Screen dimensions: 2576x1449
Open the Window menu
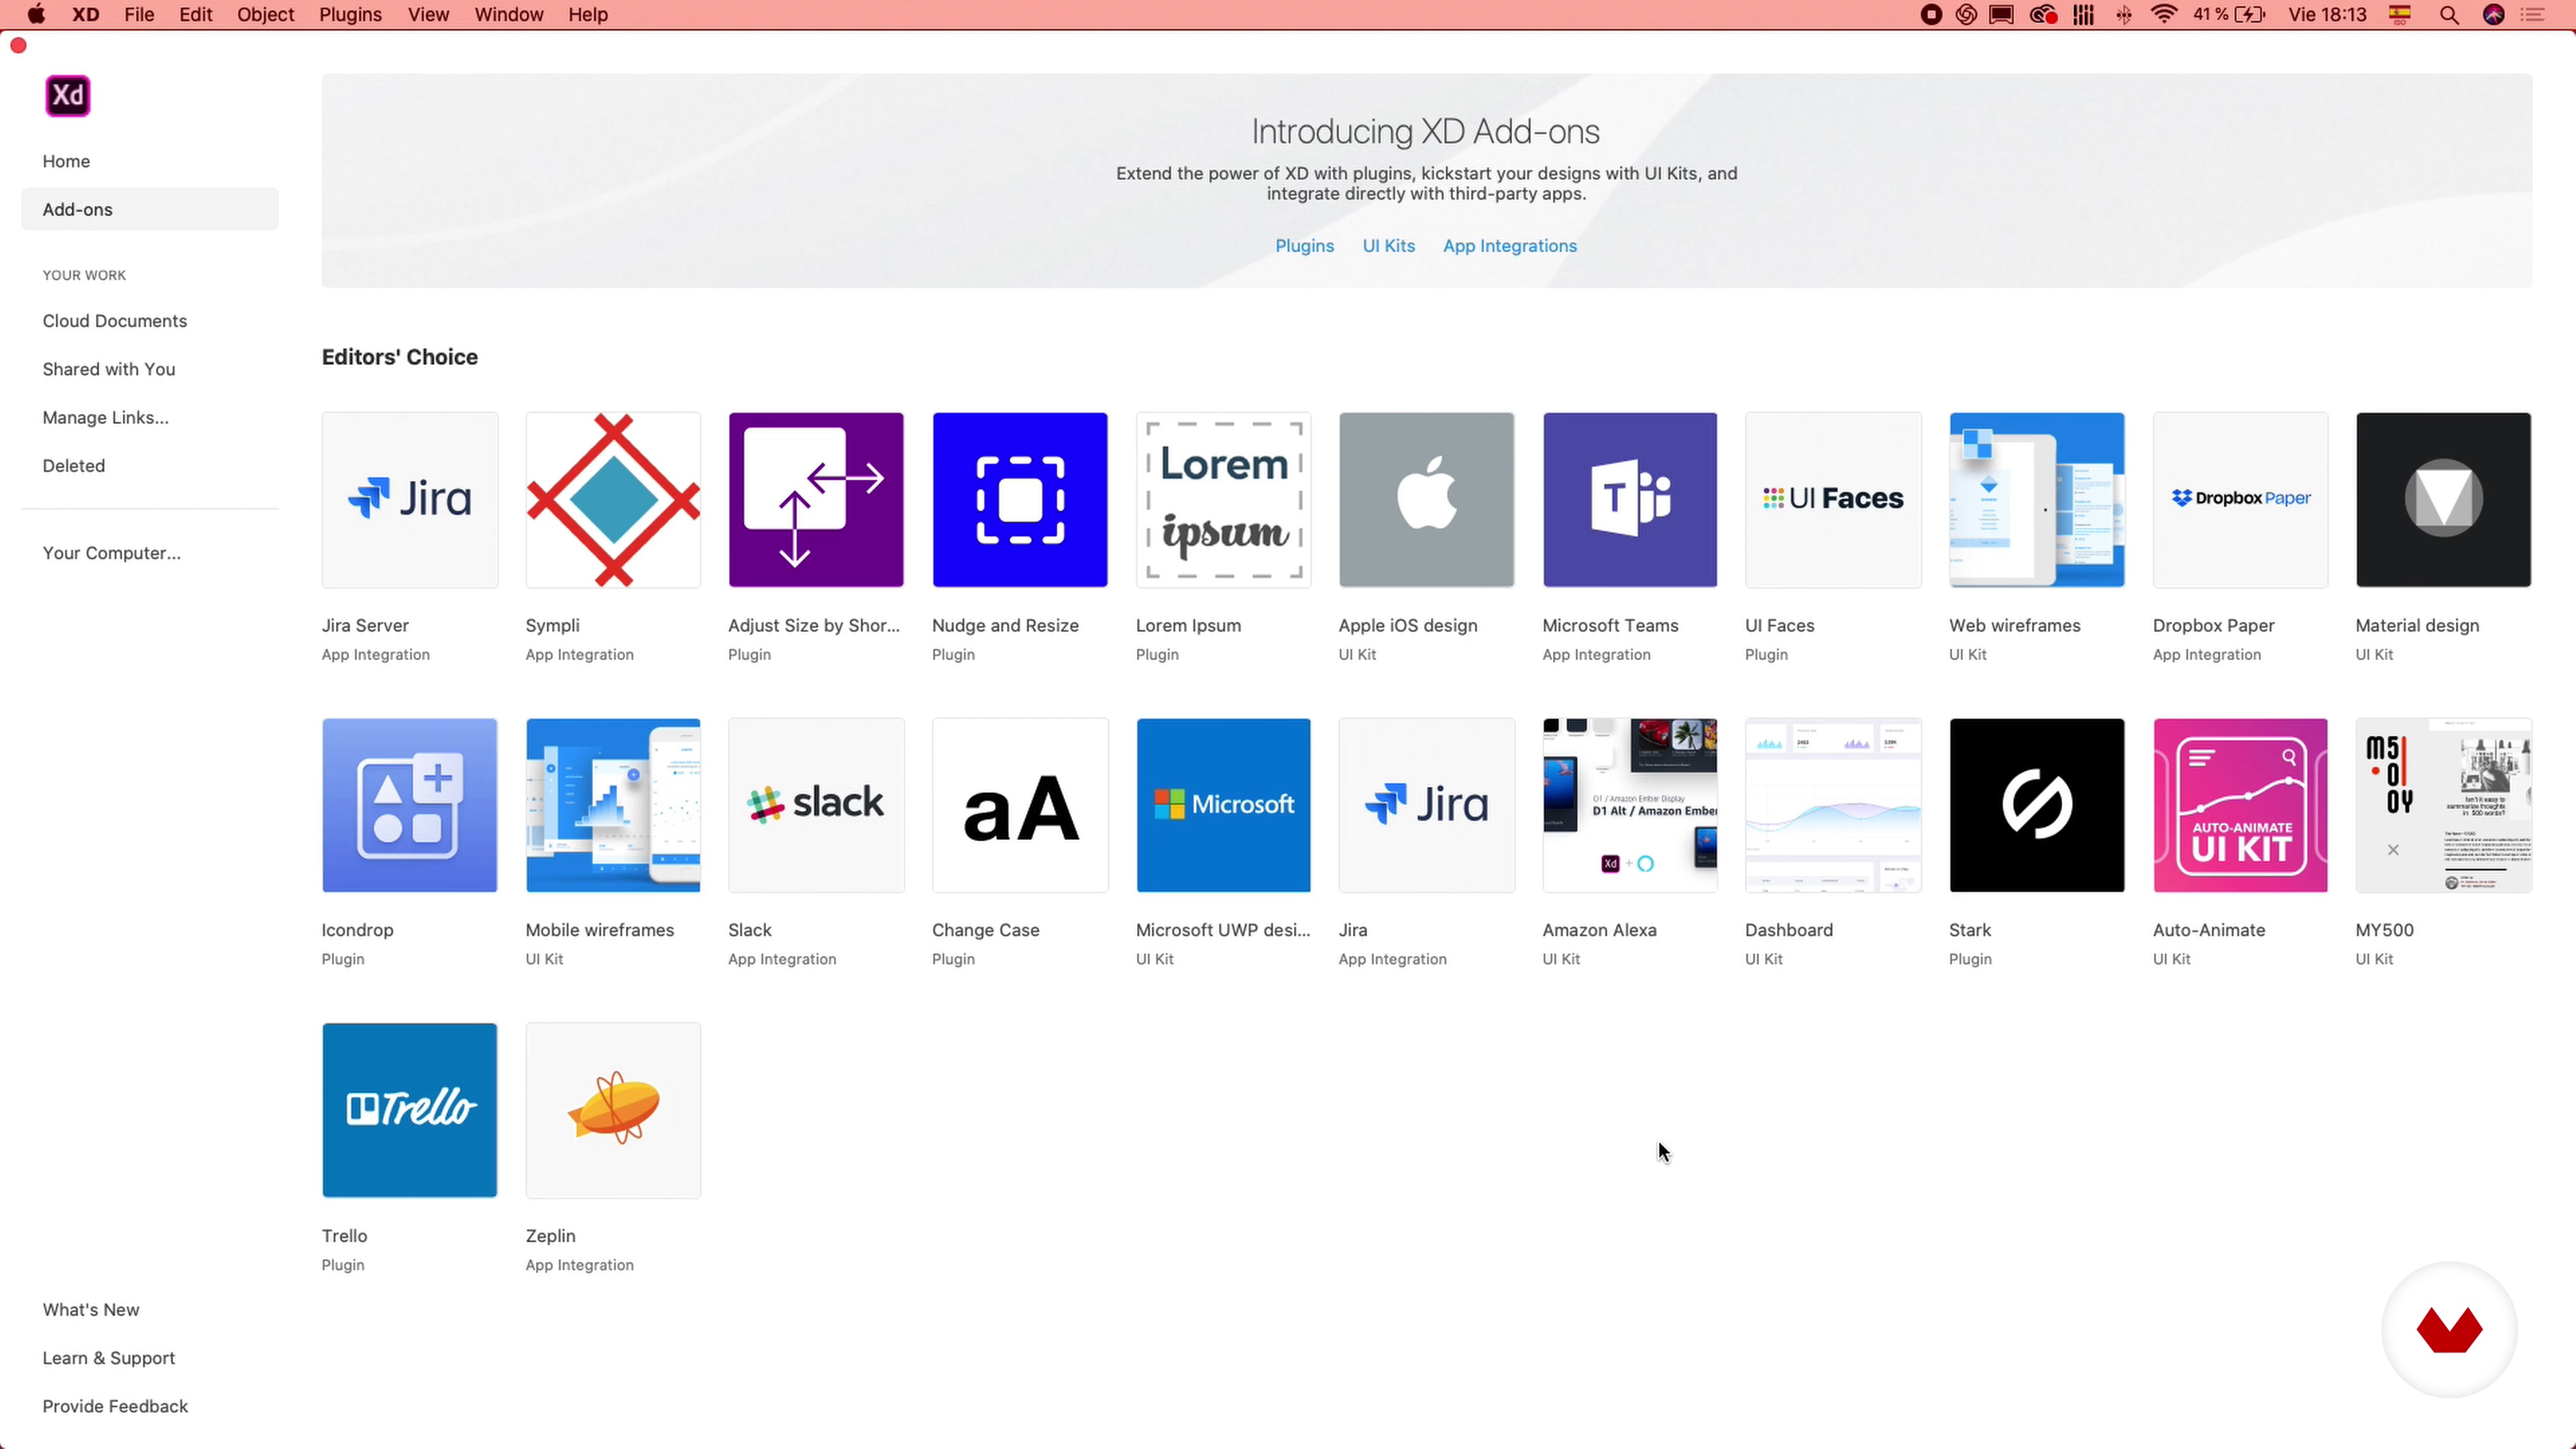click(509, 15)
